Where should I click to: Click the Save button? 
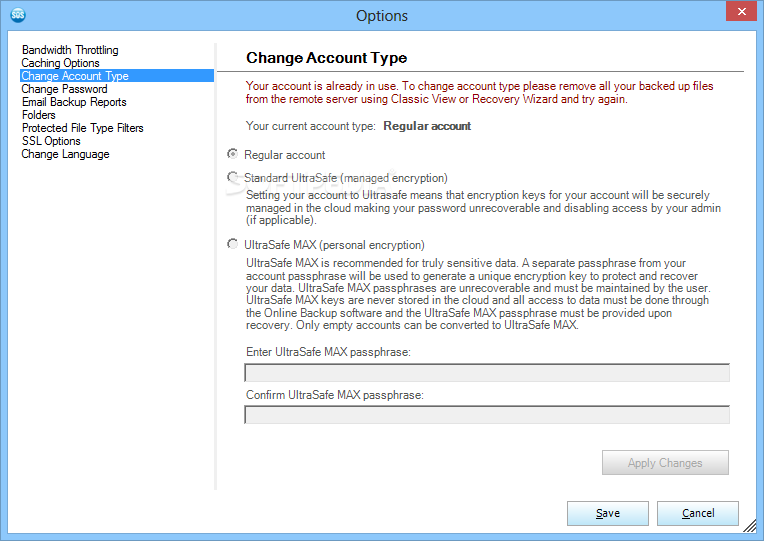608,513
